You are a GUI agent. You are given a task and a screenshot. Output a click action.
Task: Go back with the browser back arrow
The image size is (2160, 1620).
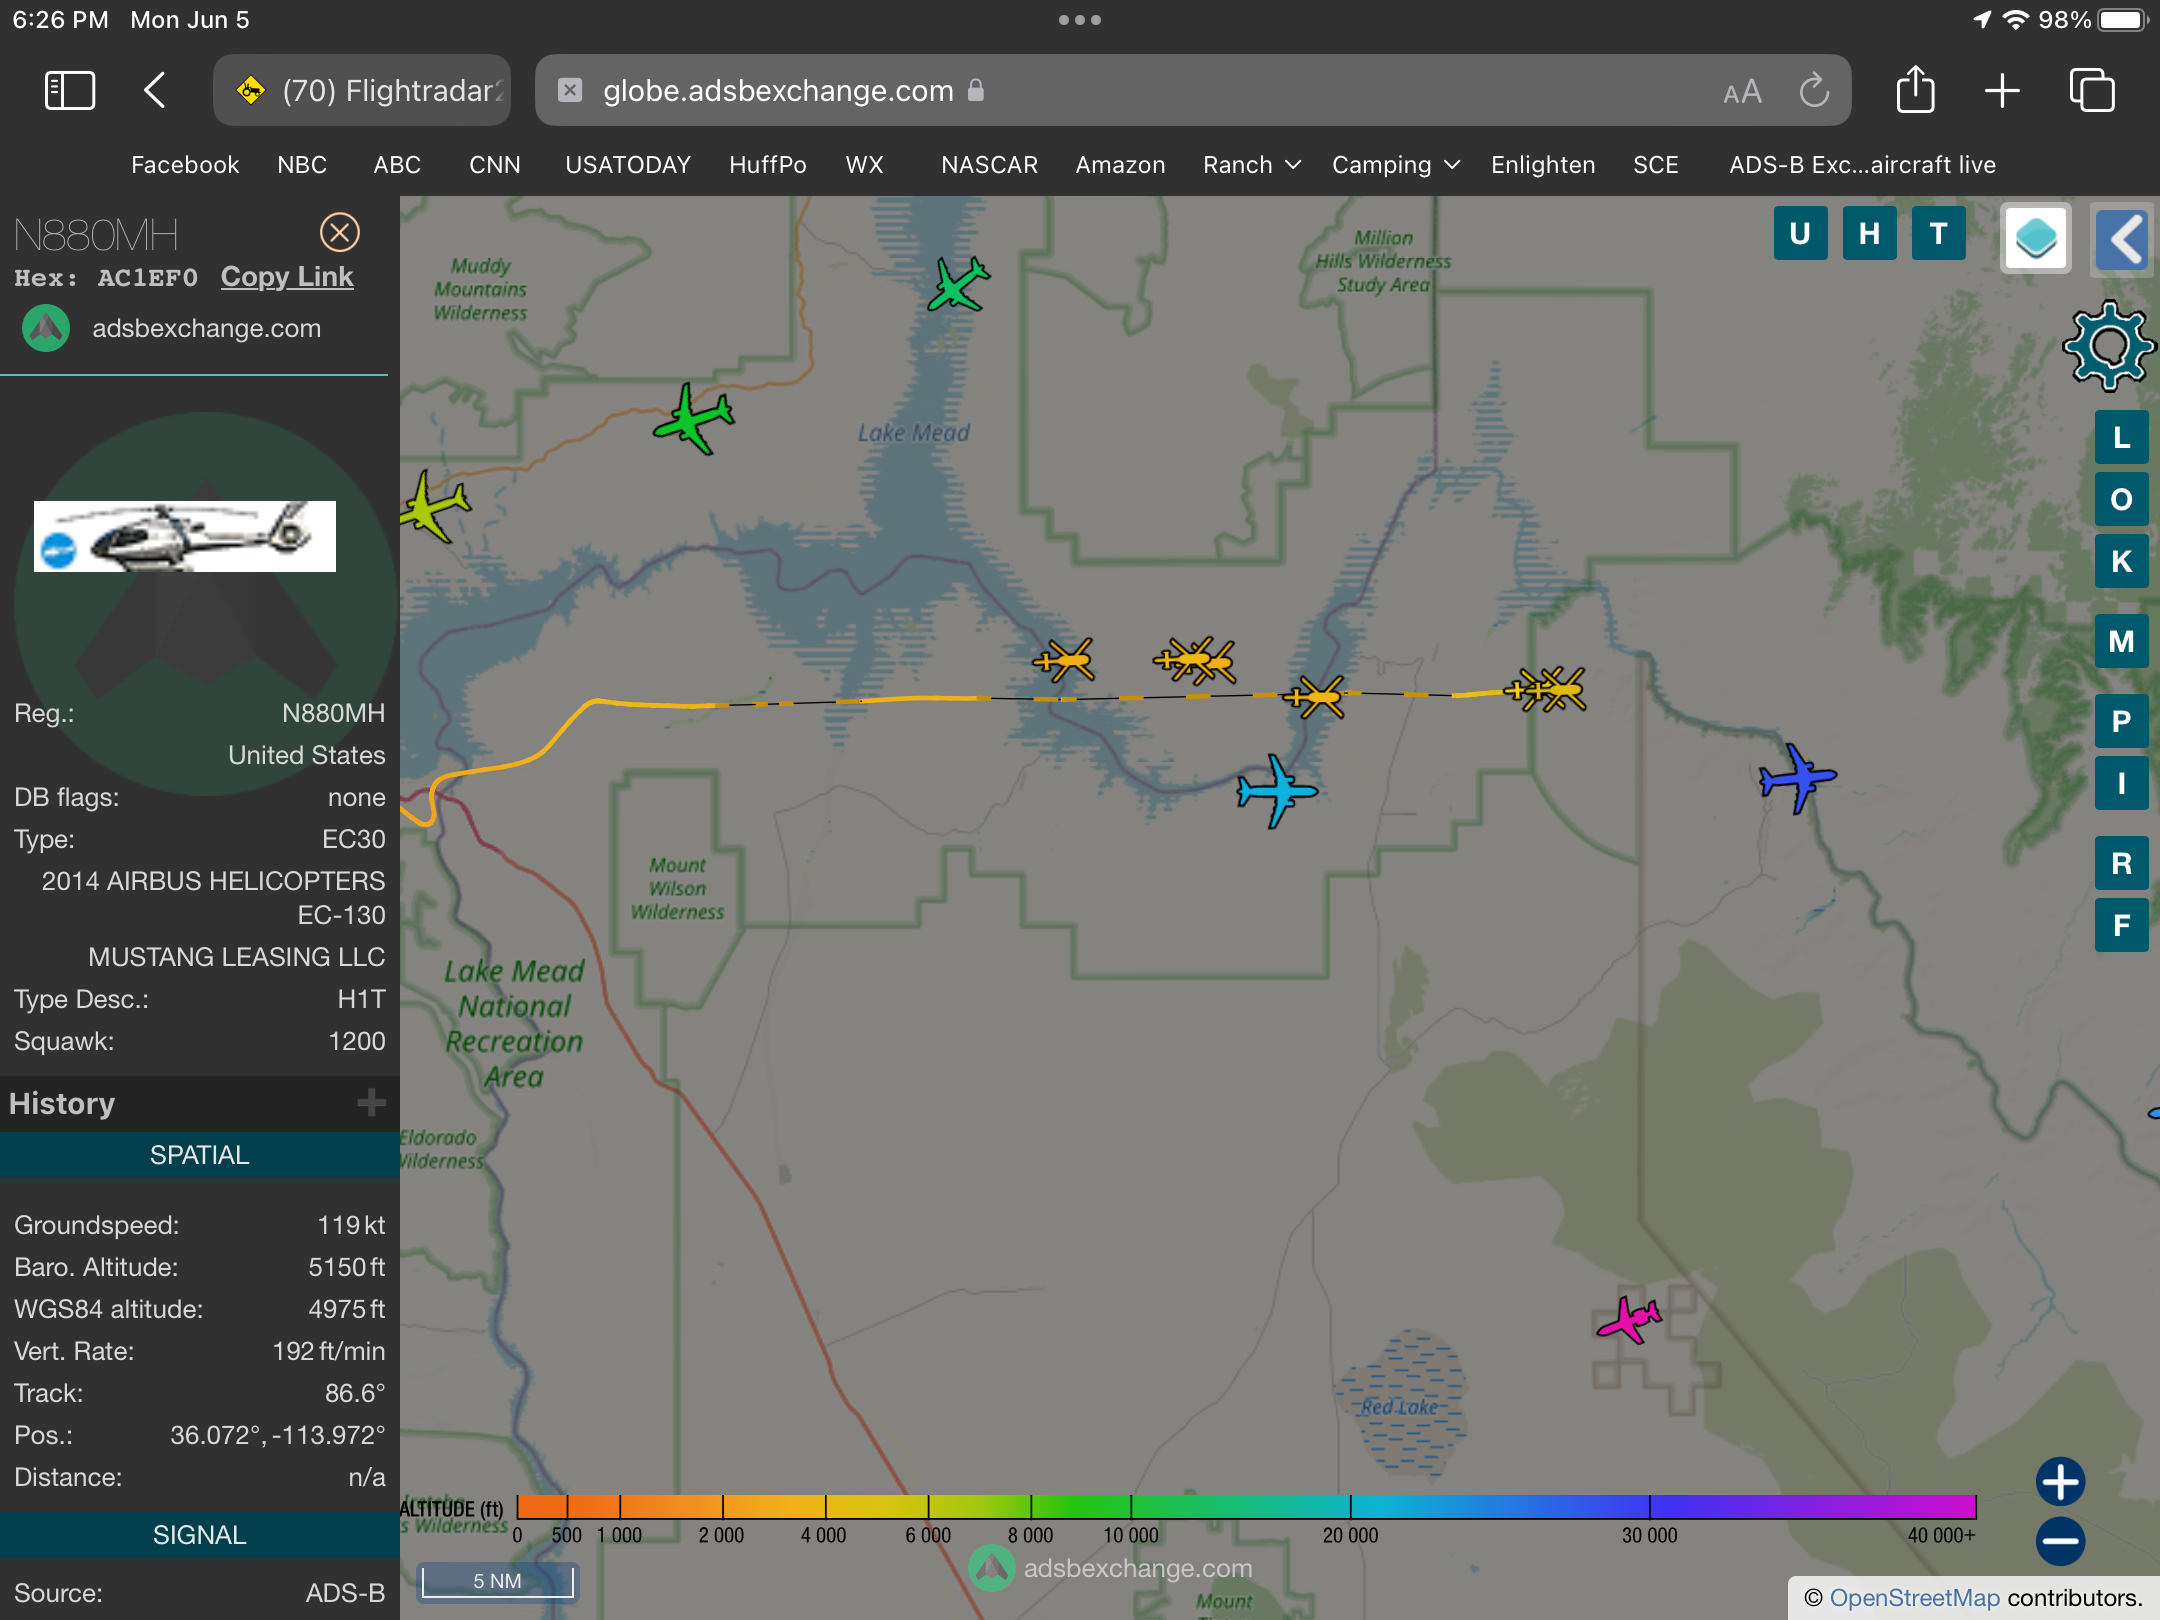click(154, 91)
